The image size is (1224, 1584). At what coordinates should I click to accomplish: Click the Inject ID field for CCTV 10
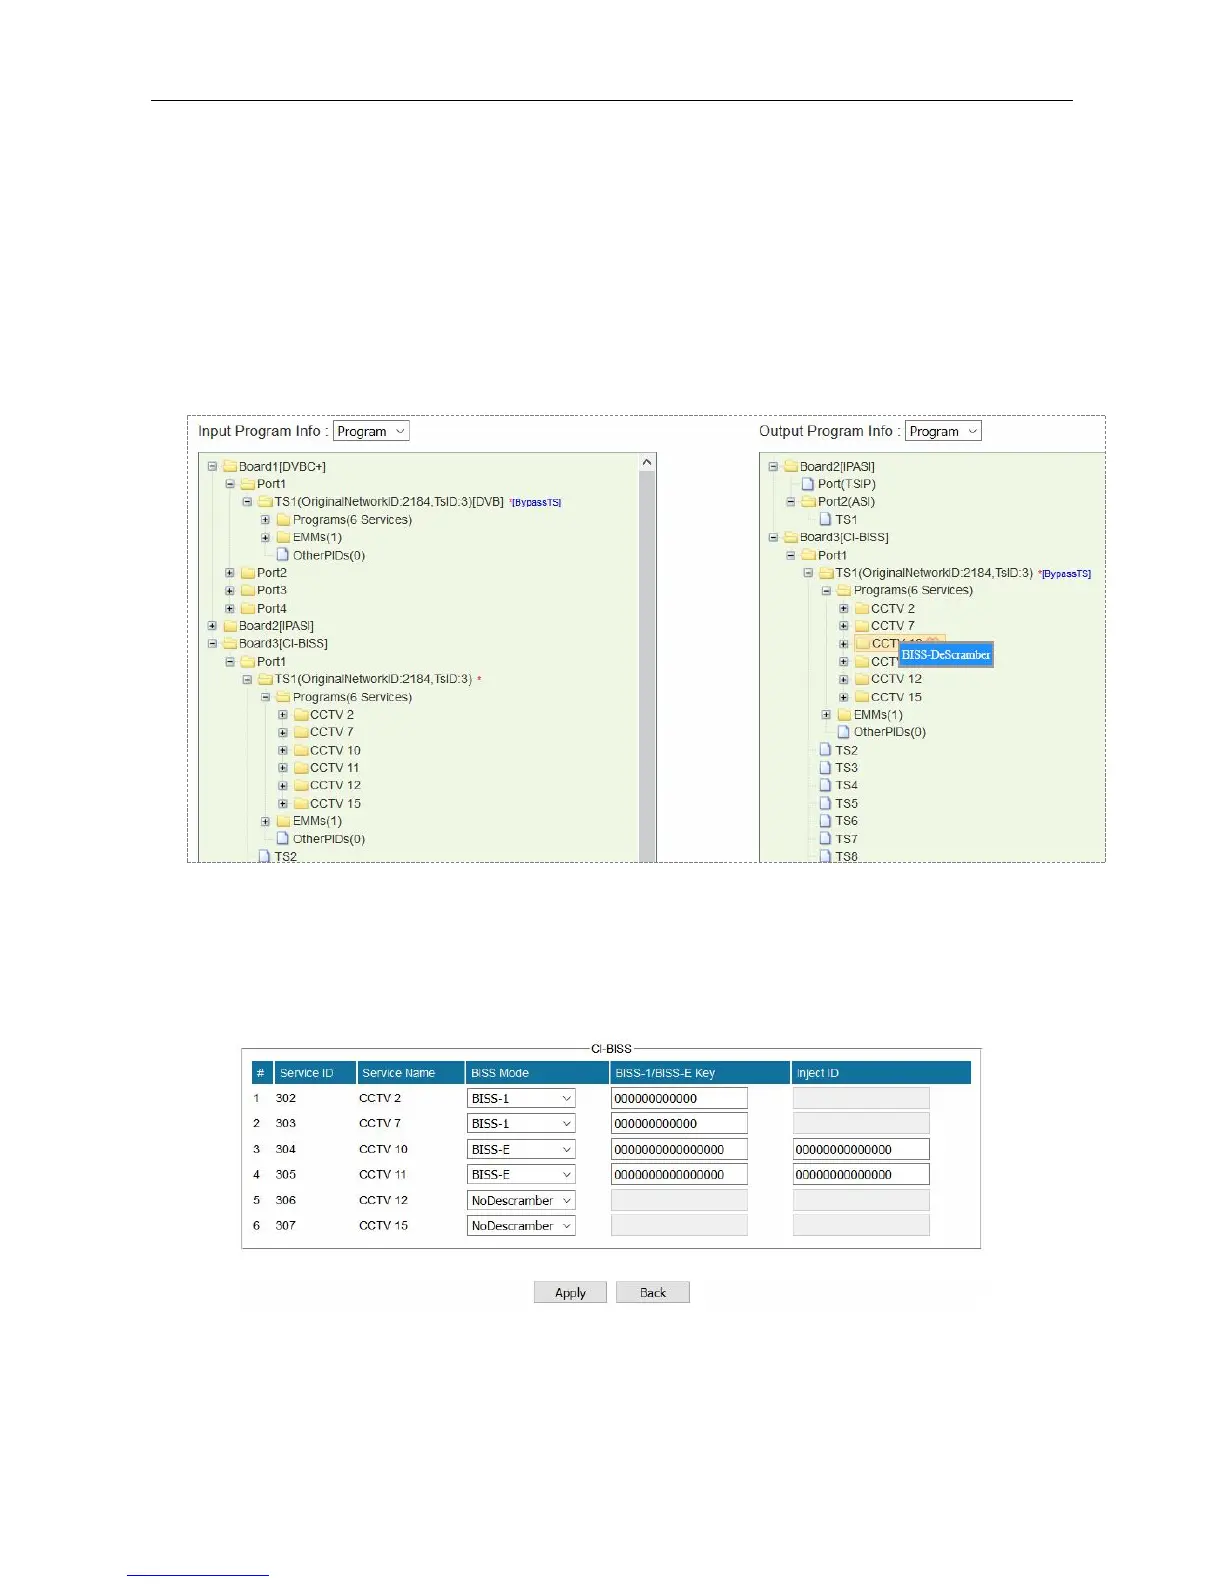tap(861, 1149)
